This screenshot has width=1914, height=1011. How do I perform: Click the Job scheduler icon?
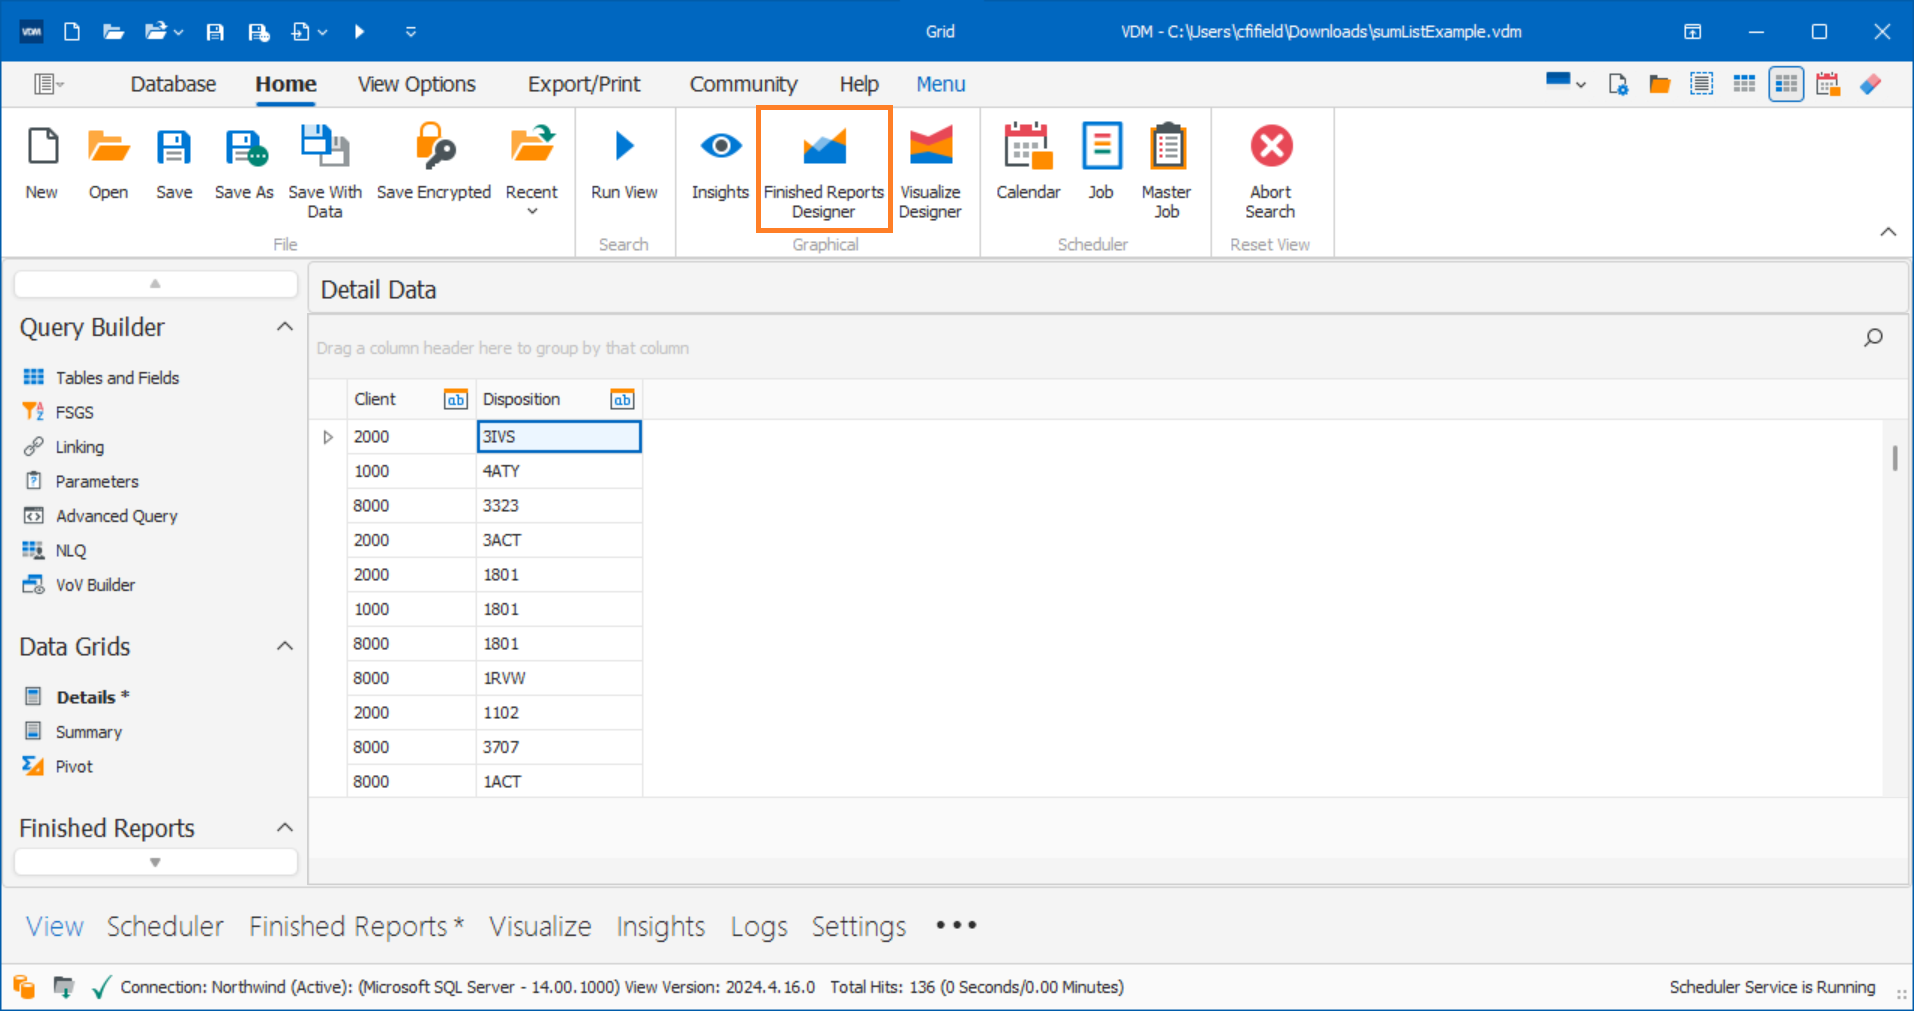pyautogui.click(x=1102, y=146)
